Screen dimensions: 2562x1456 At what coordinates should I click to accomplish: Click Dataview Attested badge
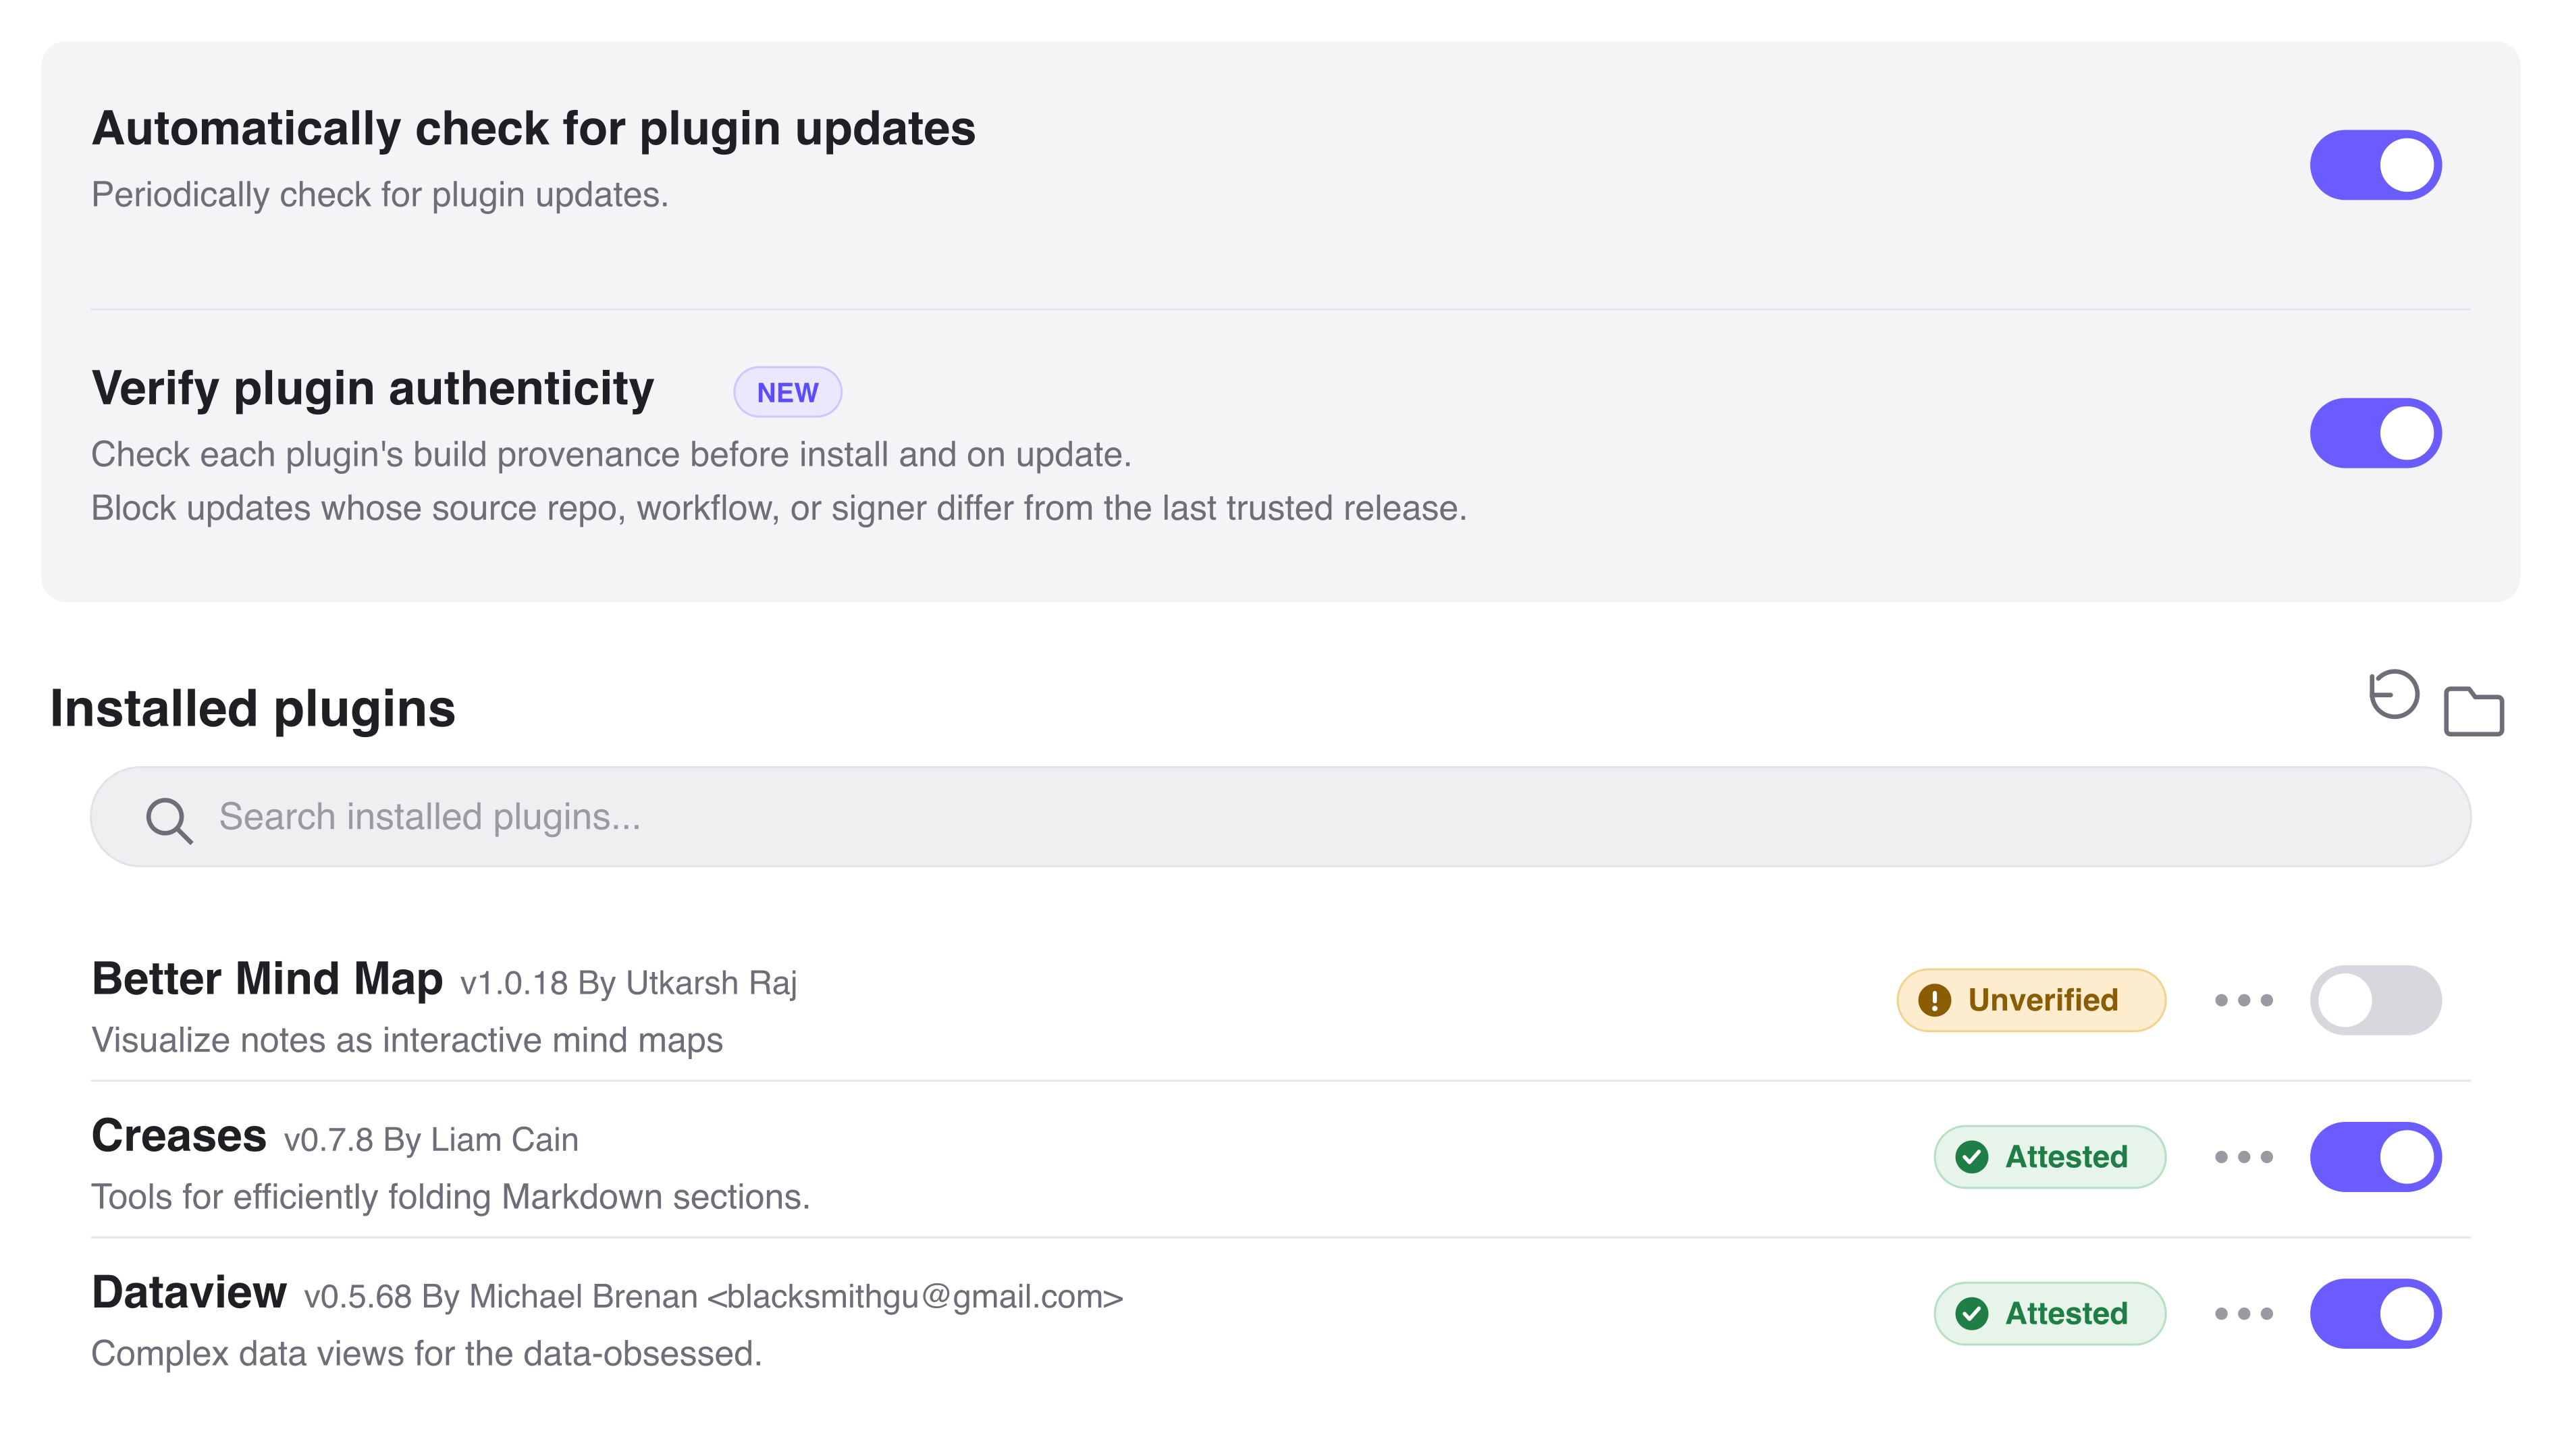click(x=2049, y=1314)
